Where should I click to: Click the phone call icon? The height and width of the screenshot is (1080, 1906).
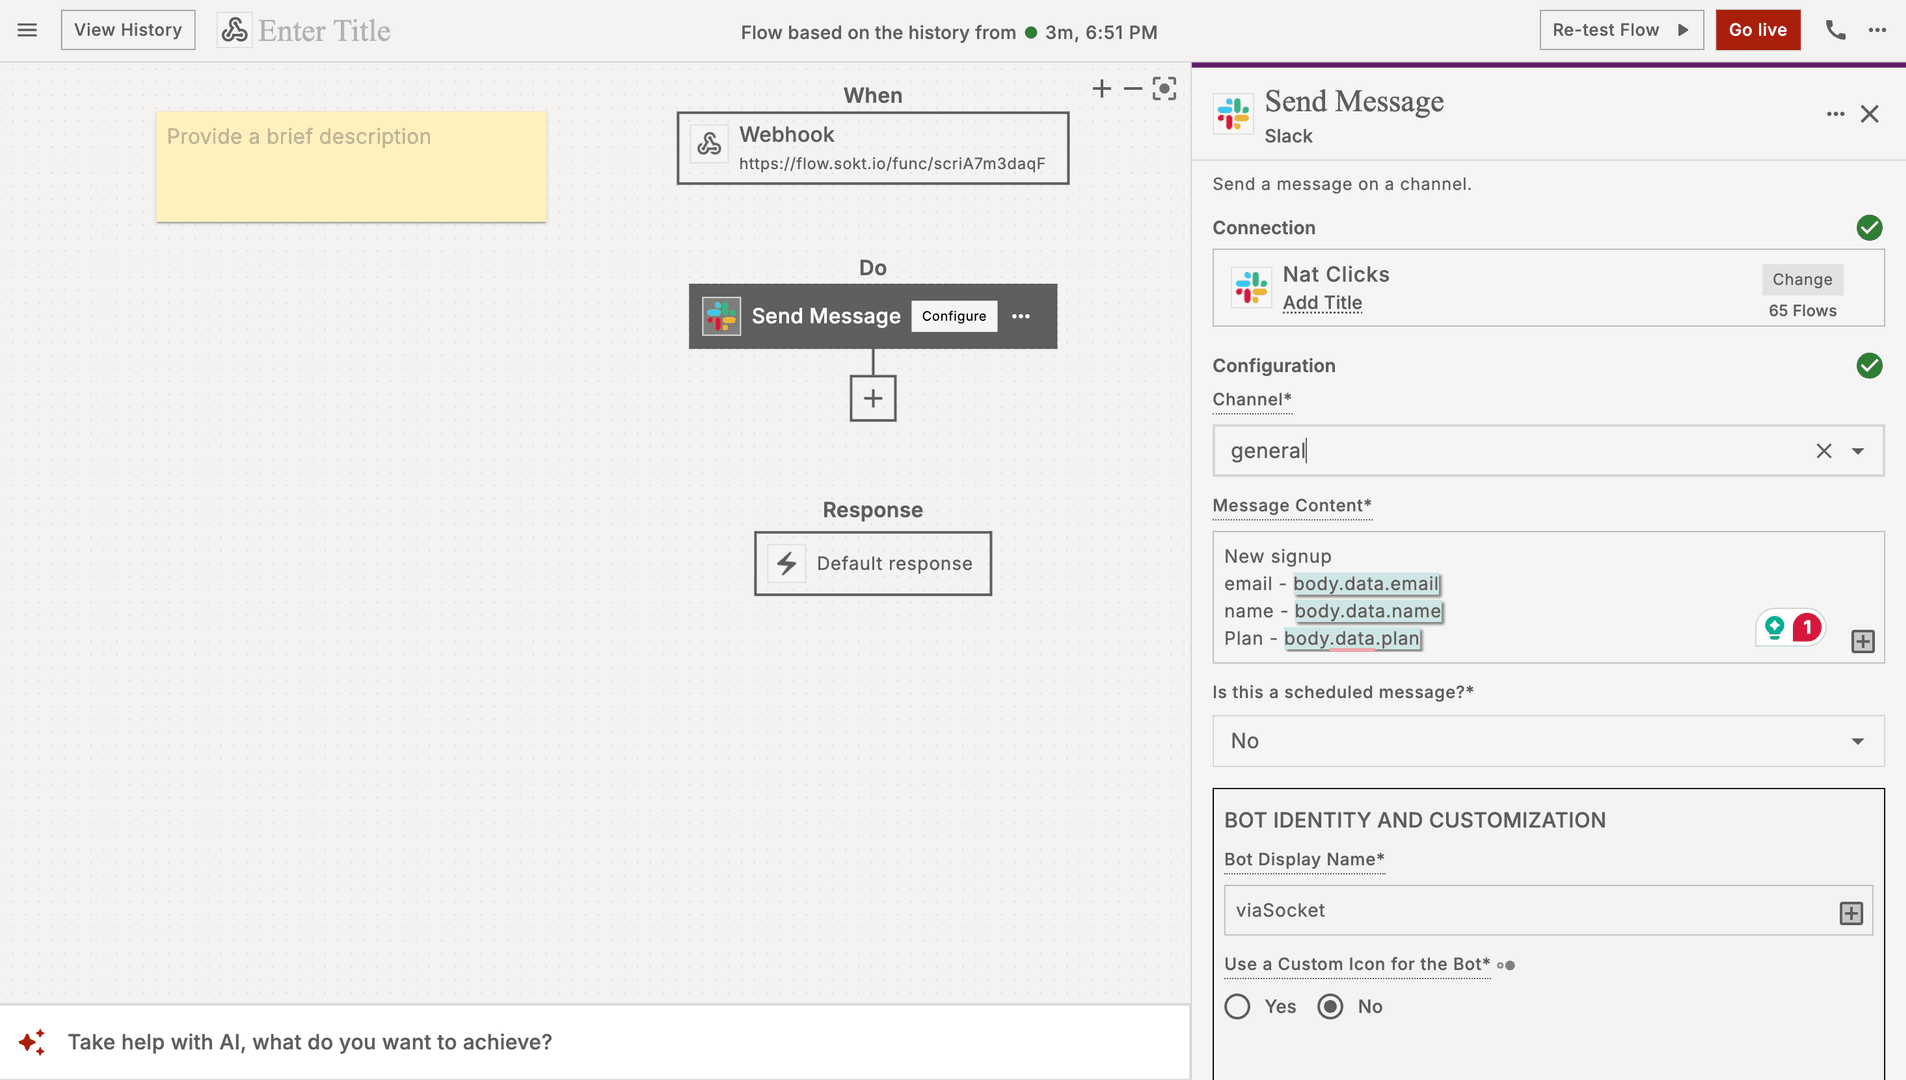click(1835, 30)
